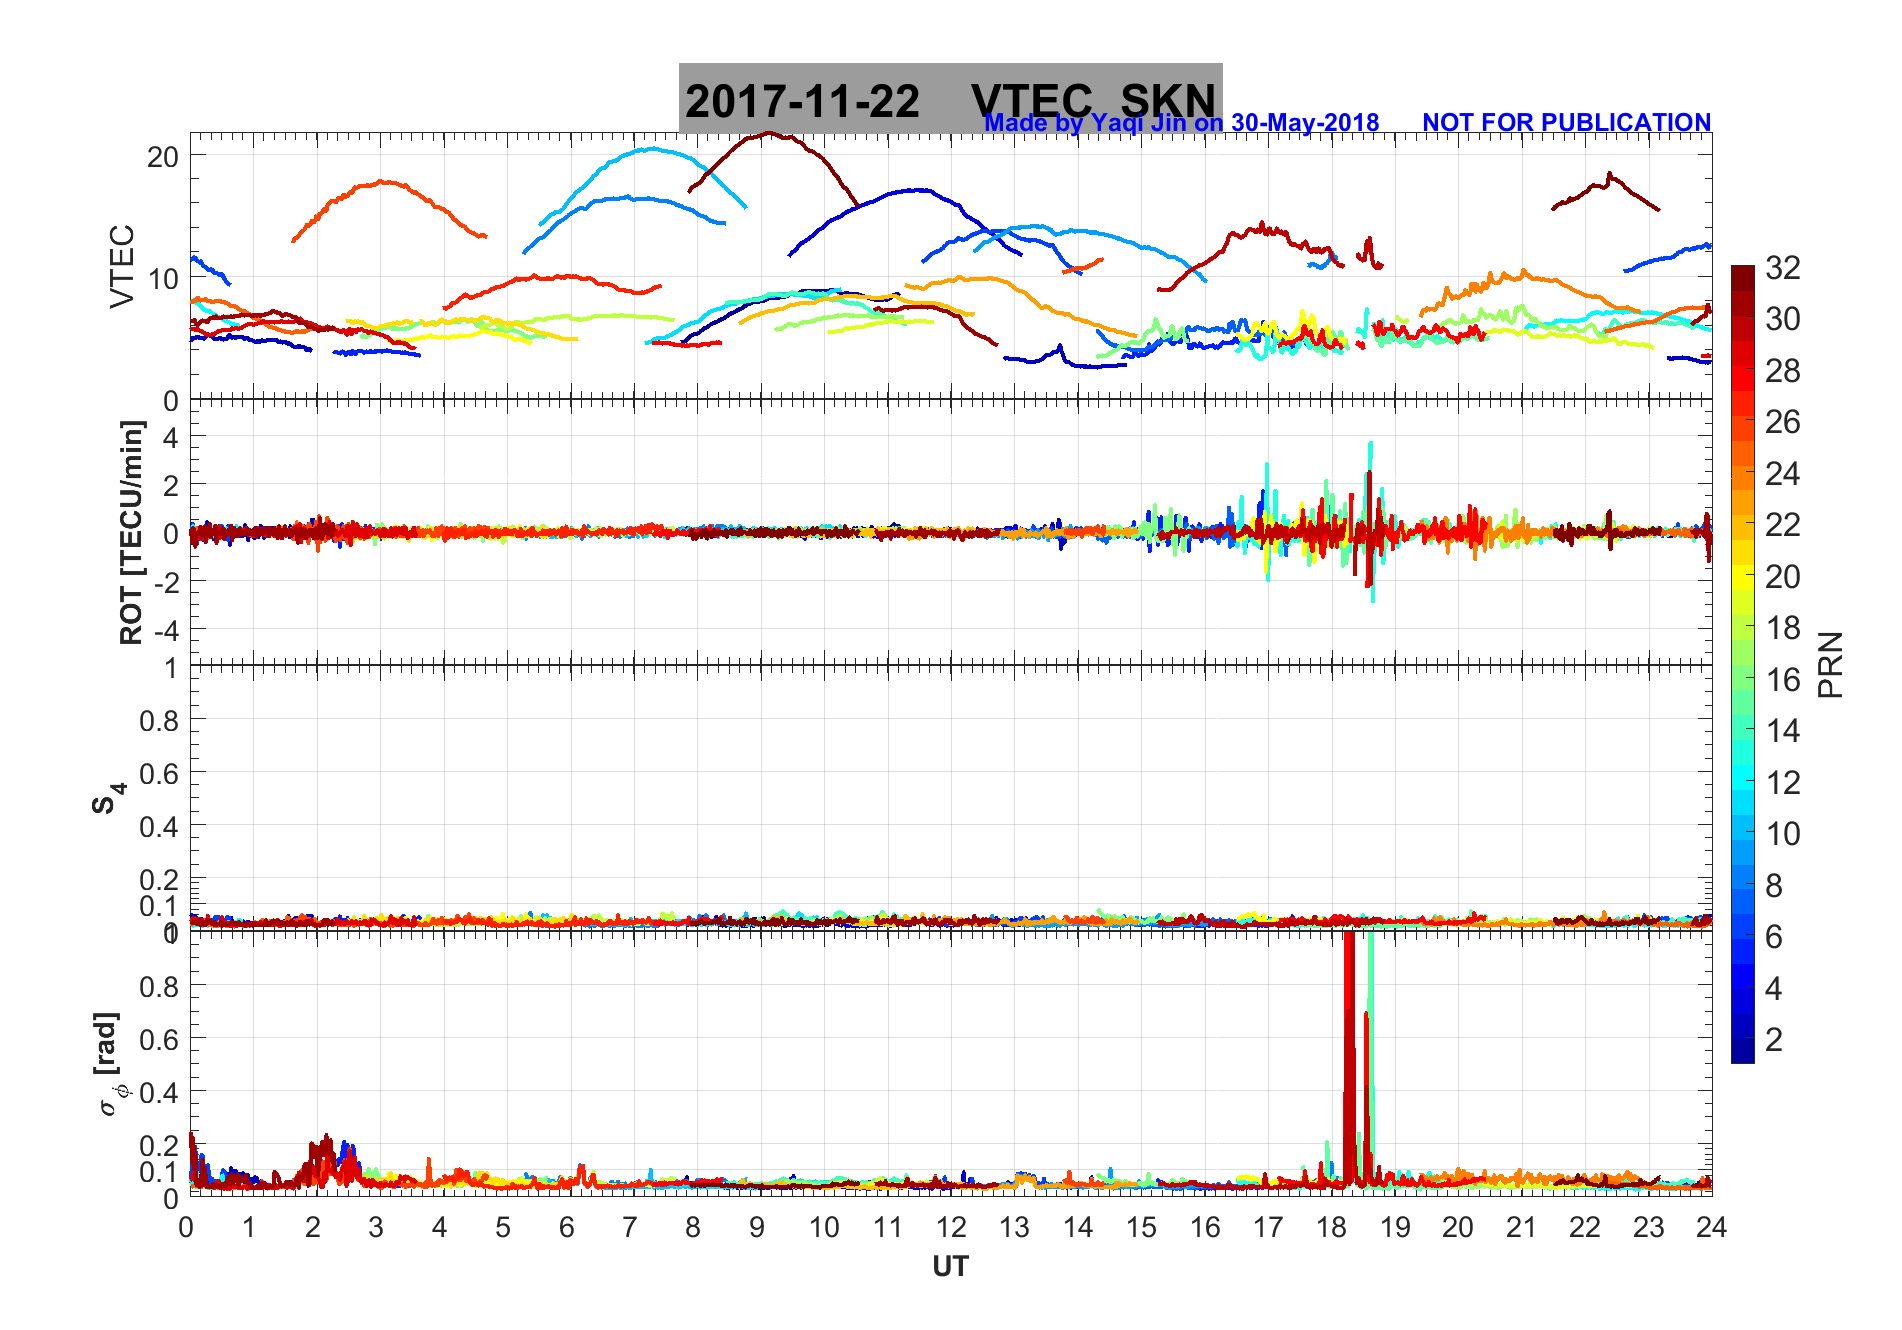The height and width of the screenshot is (1330, 1902).
Task: Click the "NOT FOR PUBLICATION" notice
Action: tap(1567, 123)
